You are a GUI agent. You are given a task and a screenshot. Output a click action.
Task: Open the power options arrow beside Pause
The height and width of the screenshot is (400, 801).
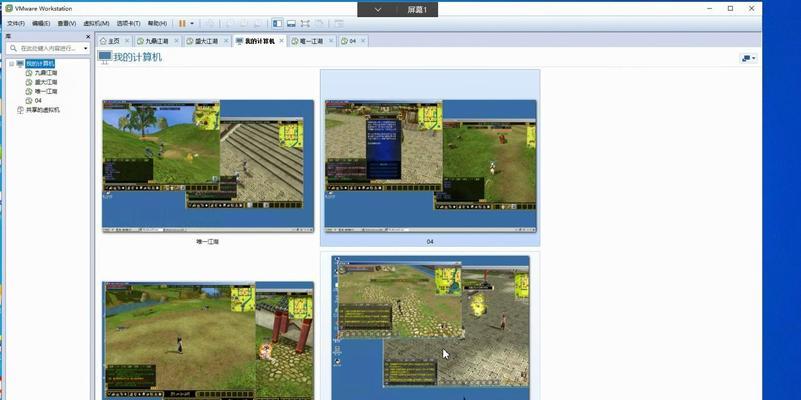[x=192, y=23]
